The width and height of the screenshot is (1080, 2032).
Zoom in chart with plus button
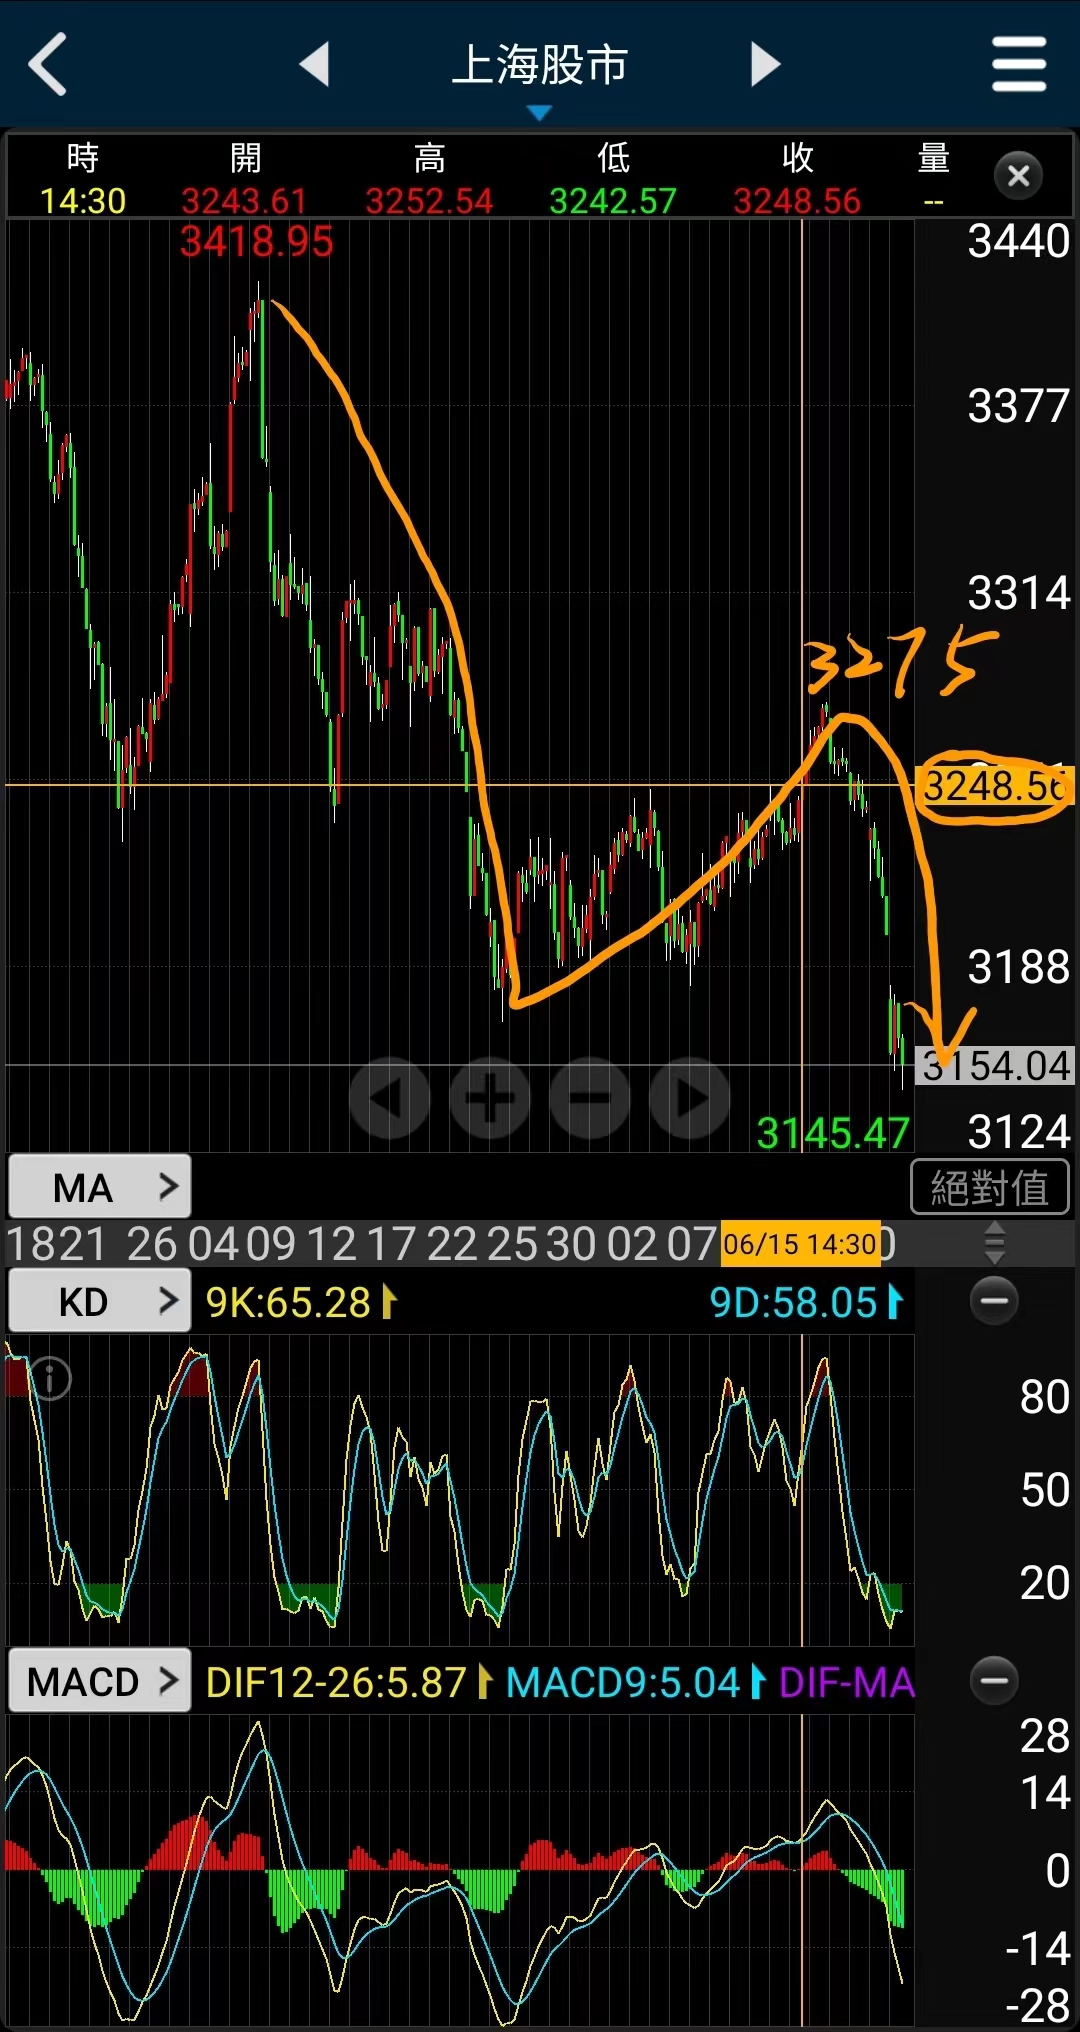click(490, 1098)
